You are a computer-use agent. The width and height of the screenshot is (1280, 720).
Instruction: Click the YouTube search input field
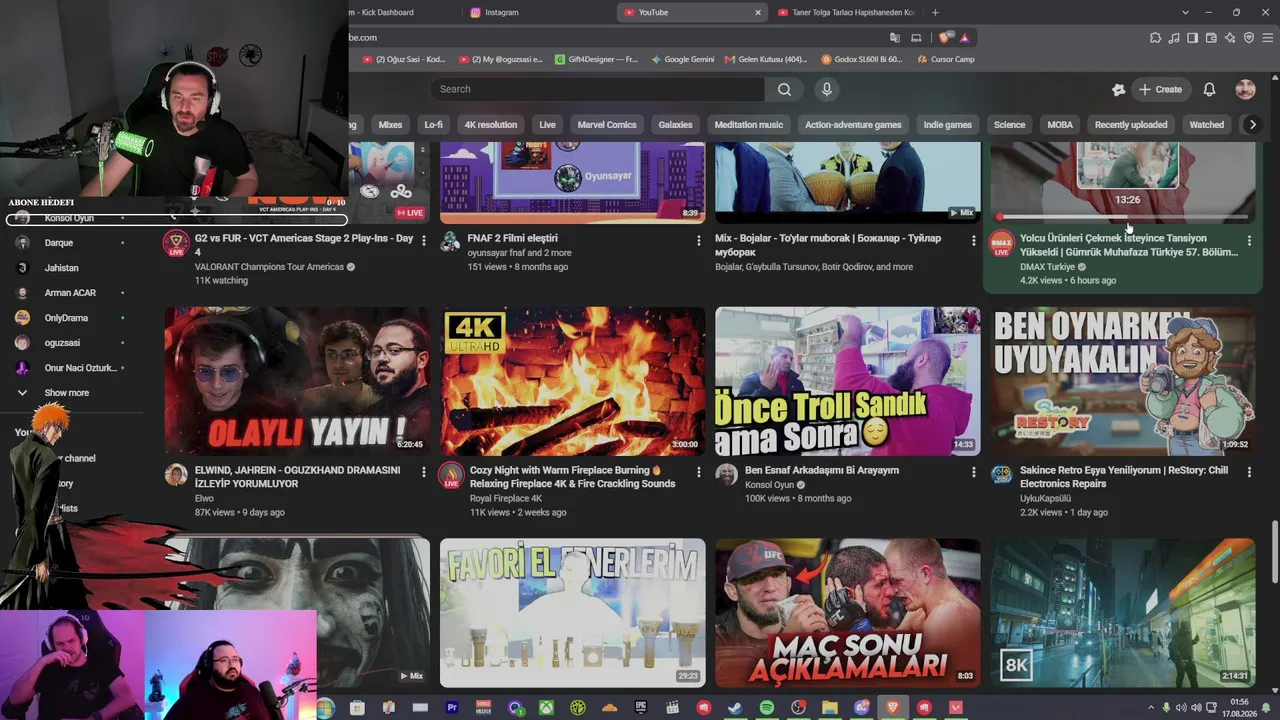[x=598, y=89]
